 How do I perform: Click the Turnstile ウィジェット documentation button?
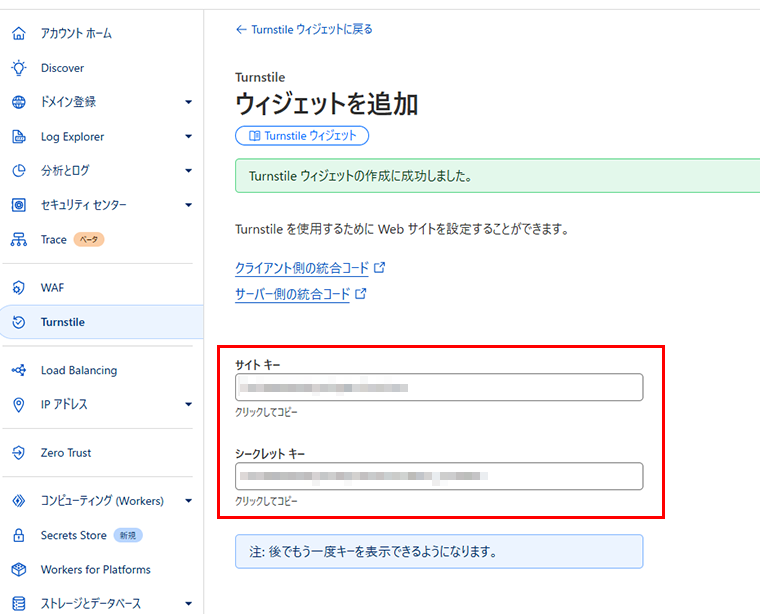tap(302, 136)
